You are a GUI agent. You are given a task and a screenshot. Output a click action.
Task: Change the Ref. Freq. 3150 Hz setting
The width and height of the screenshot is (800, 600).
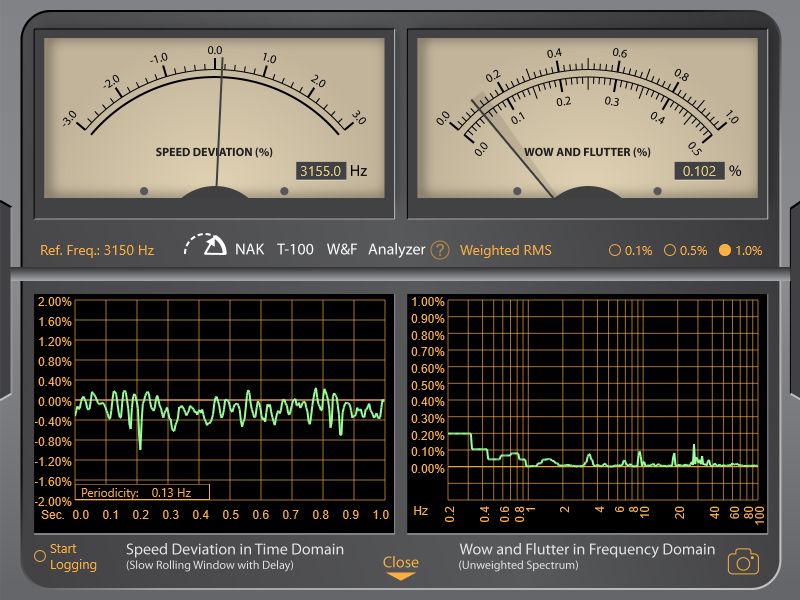pyautogui.click(x=97, y=250)
